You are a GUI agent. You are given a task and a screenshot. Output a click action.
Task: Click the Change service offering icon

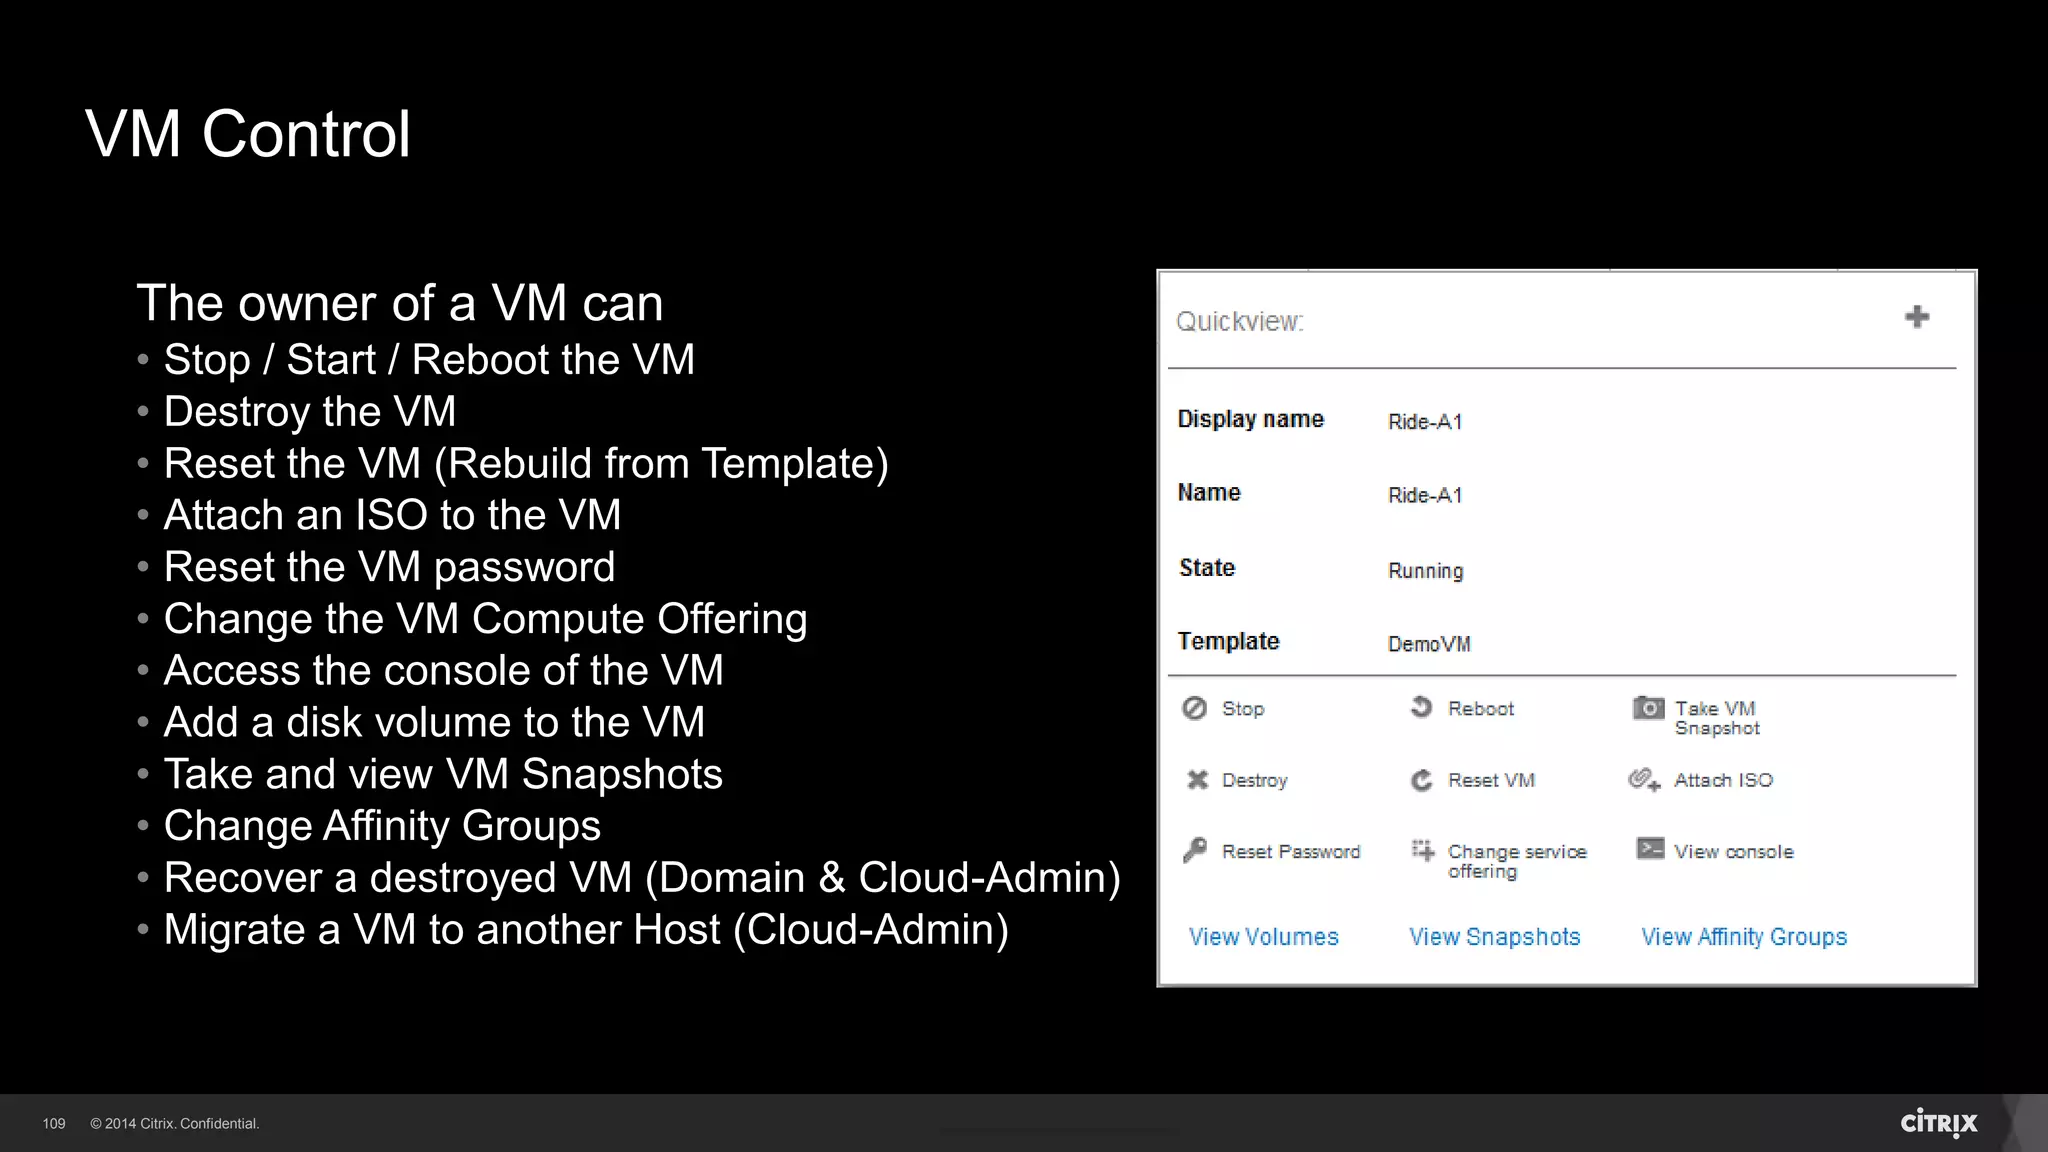[x=1422, y=851]
